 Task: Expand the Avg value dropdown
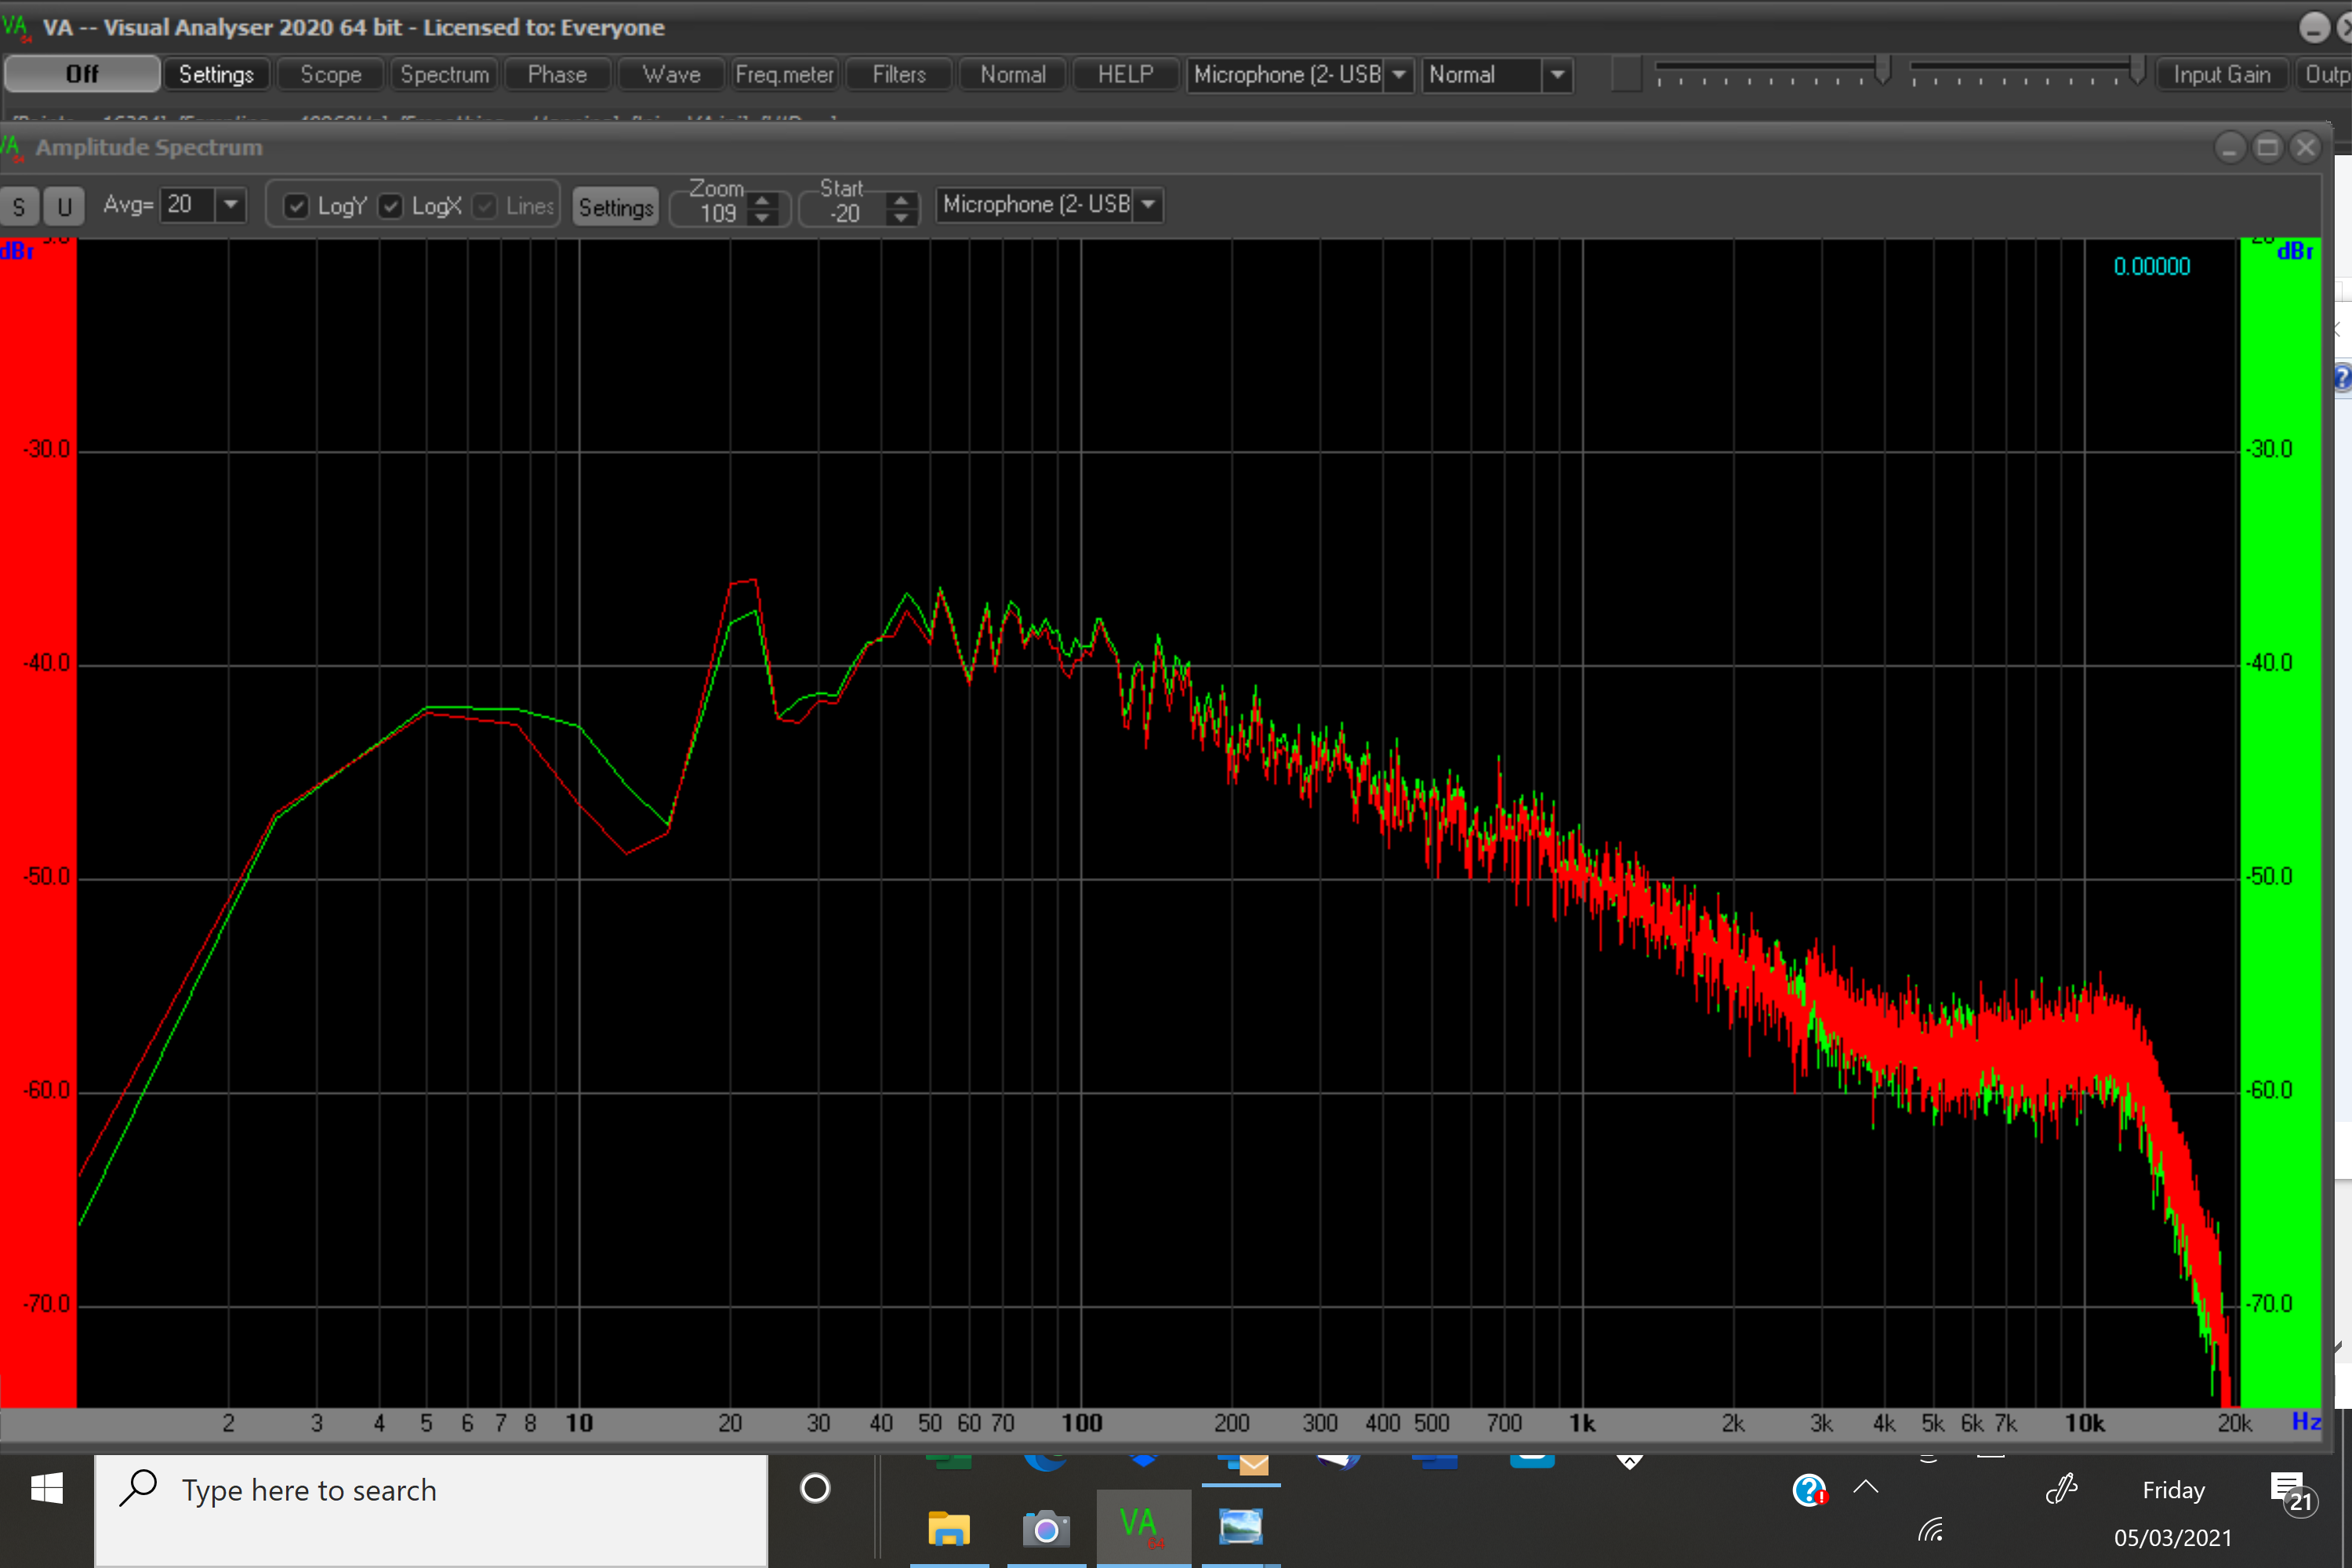[x=231, y=205]
